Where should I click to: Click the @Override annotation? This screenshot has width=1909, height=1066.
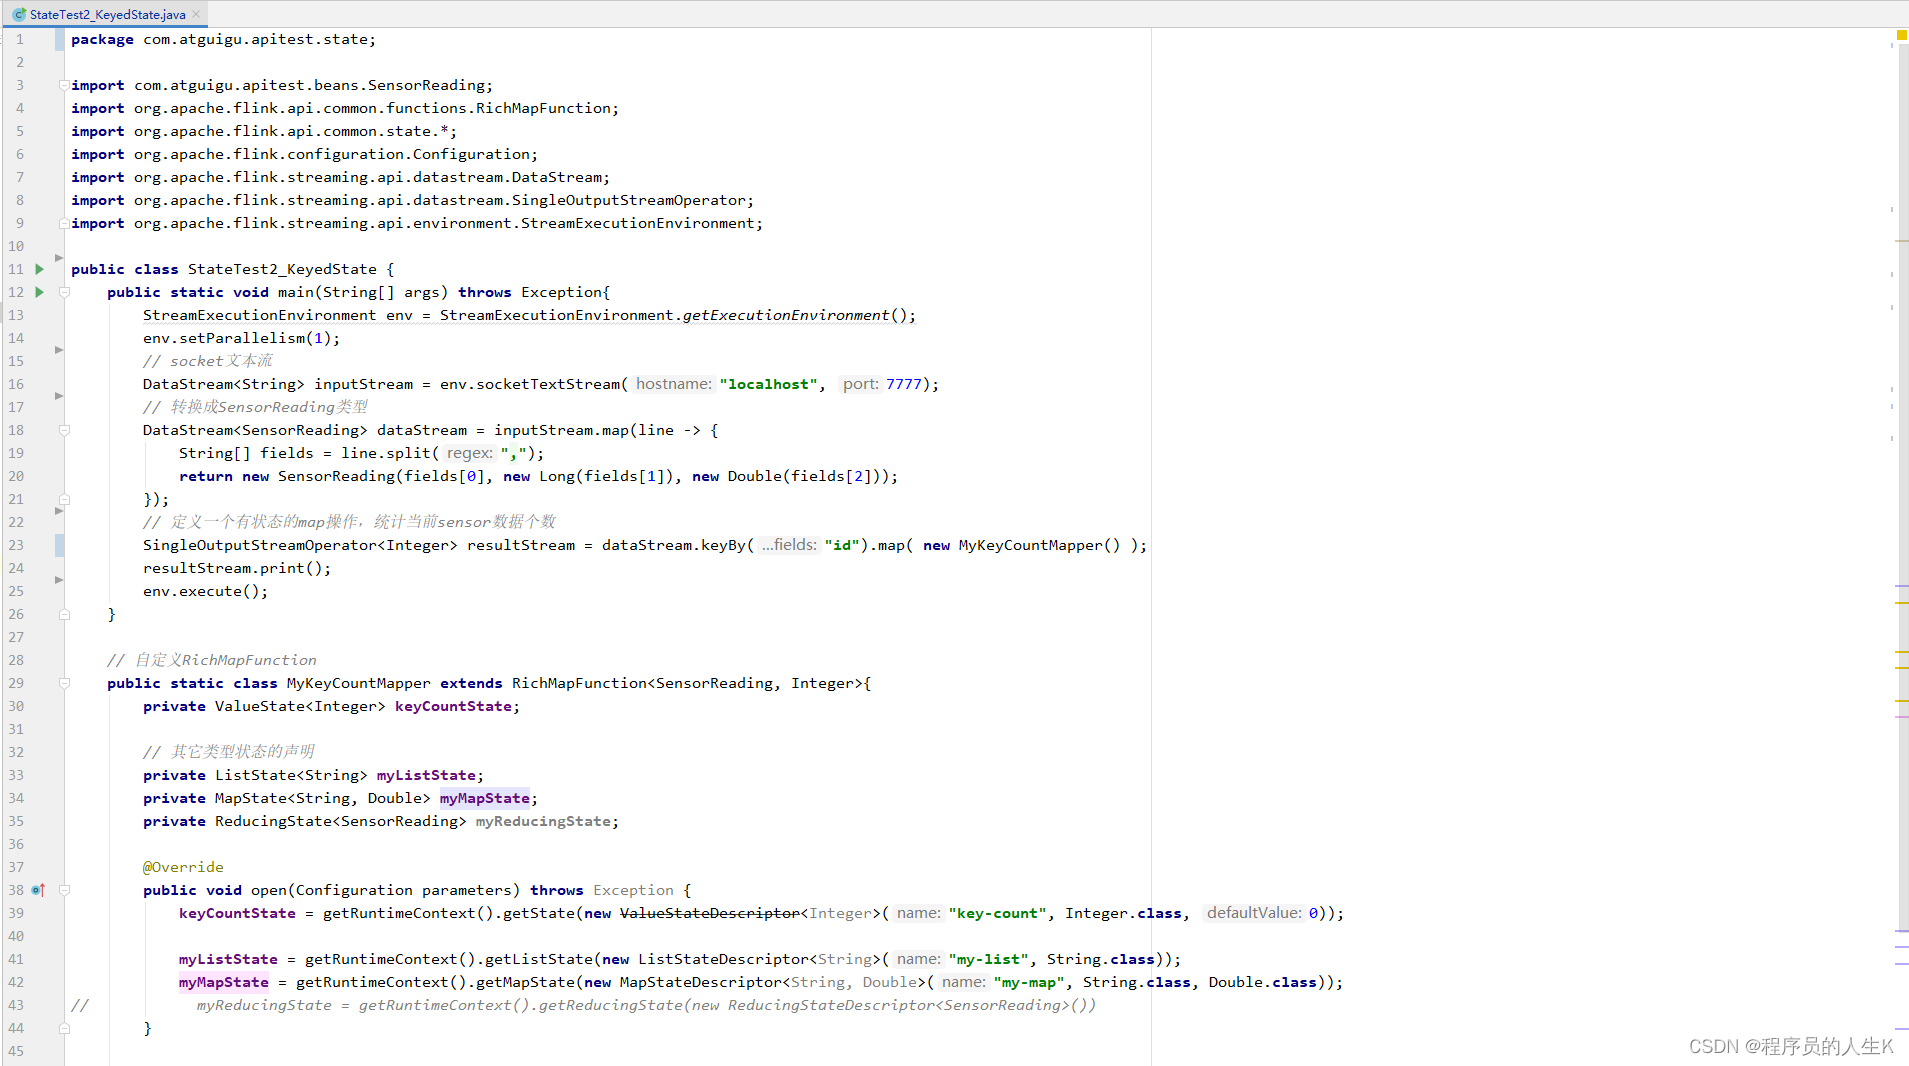click(x=183, y=867)
